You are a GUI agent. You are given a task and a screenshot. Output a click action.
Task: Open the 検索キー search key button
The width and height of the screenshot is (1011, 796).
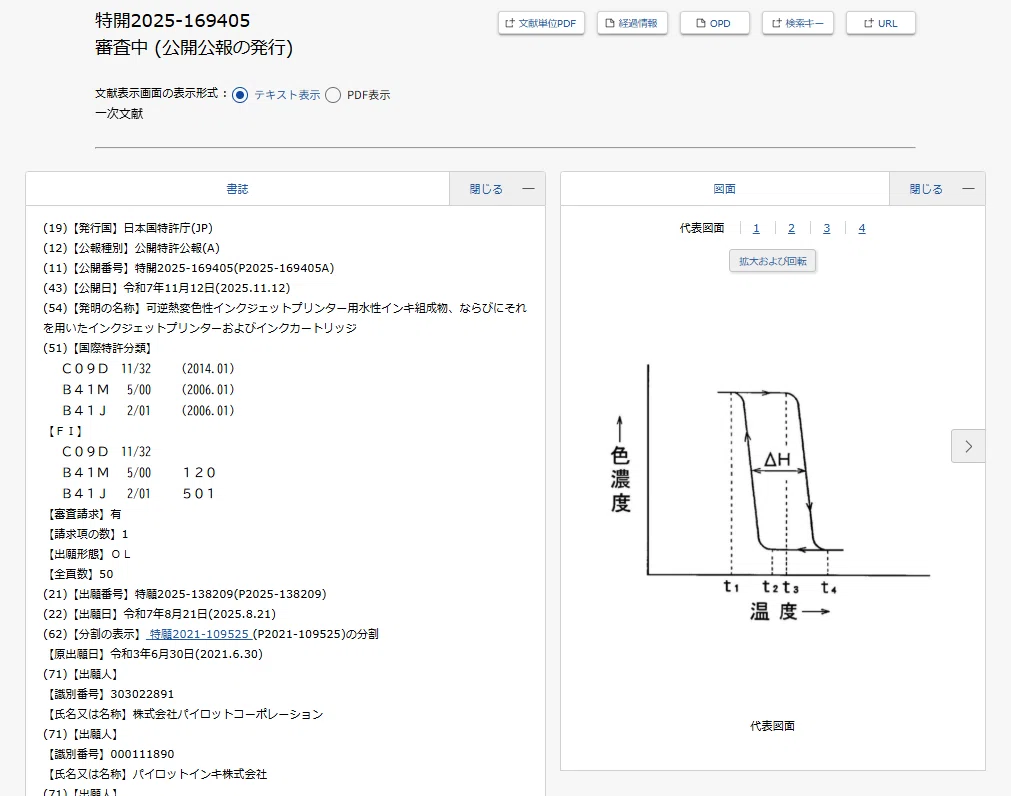[797, 23]
